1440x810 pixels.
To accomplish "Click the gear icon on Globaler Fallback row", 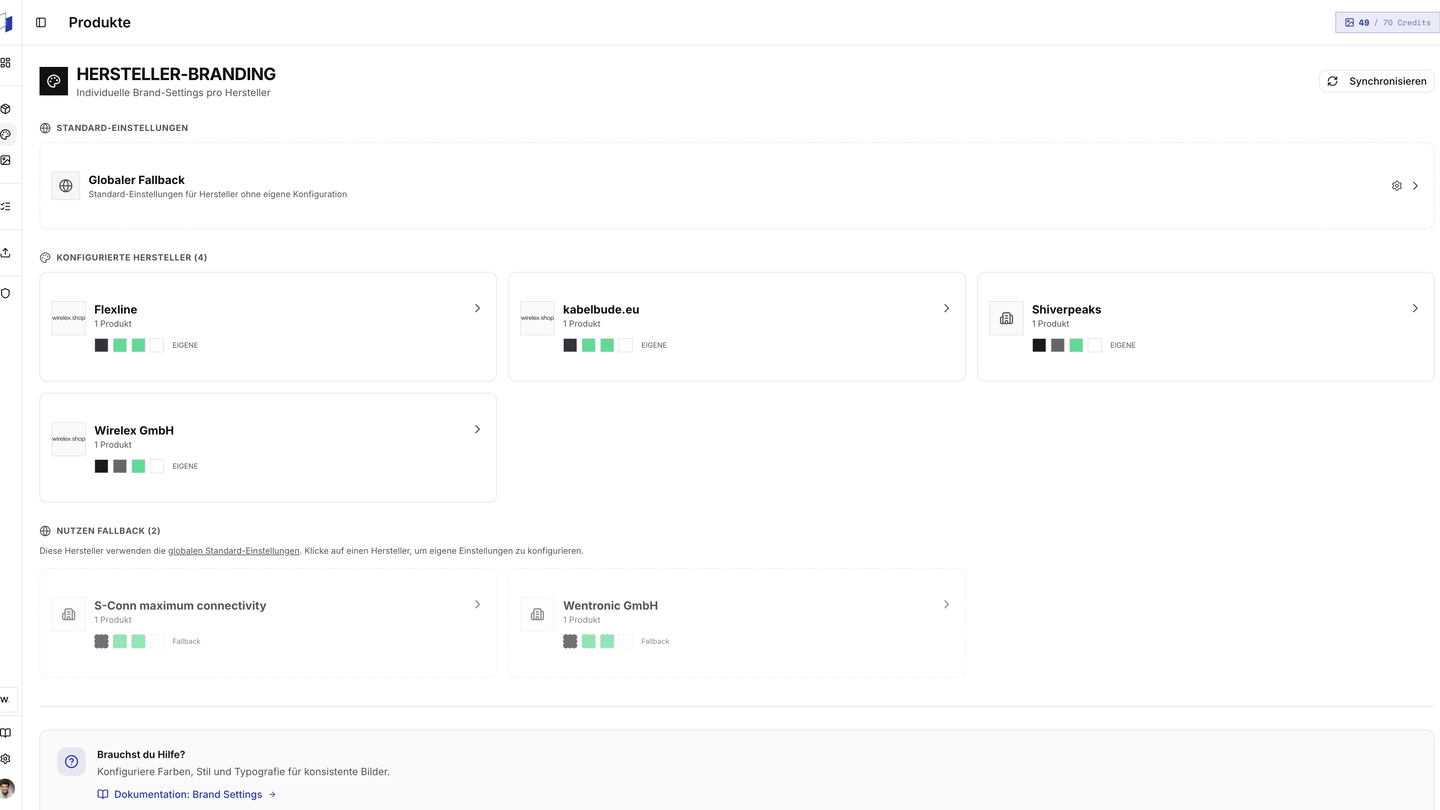I will pyautogui.click(x=1397, y=186).
